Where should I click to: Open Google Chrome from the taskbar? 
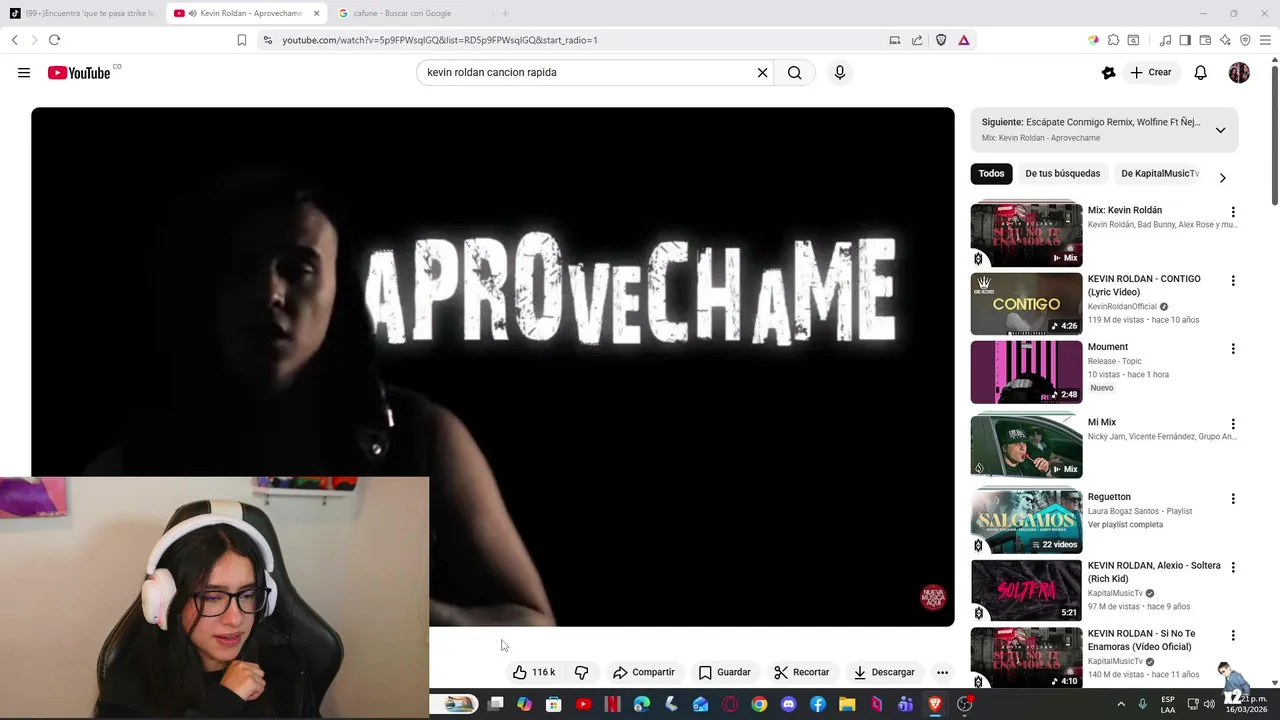(x=759, y=704)
